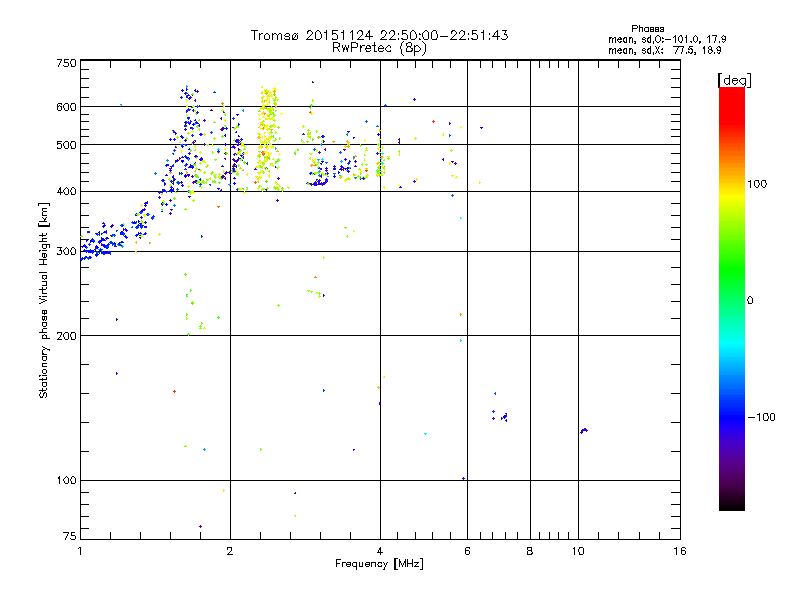Click the '300' height axis tick label
The height and width of the screenshot is (600, 800).
pyautogui.click(x=66, y=252)
